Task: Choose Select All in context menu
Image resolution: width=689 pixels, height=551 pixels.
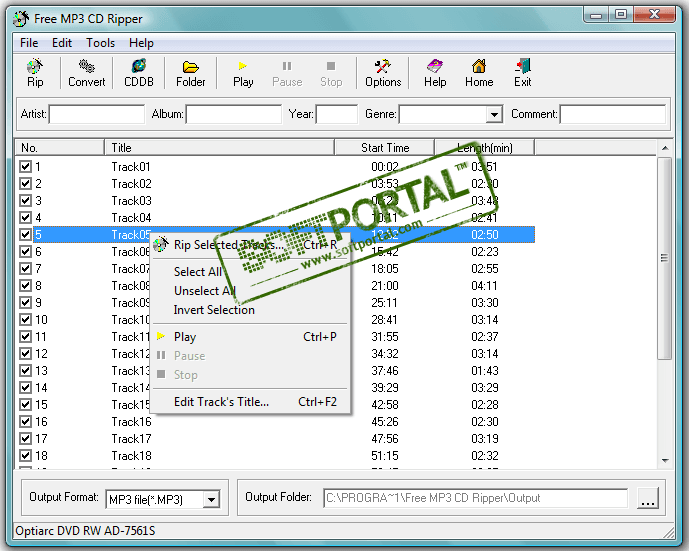Action: [250, 272]
